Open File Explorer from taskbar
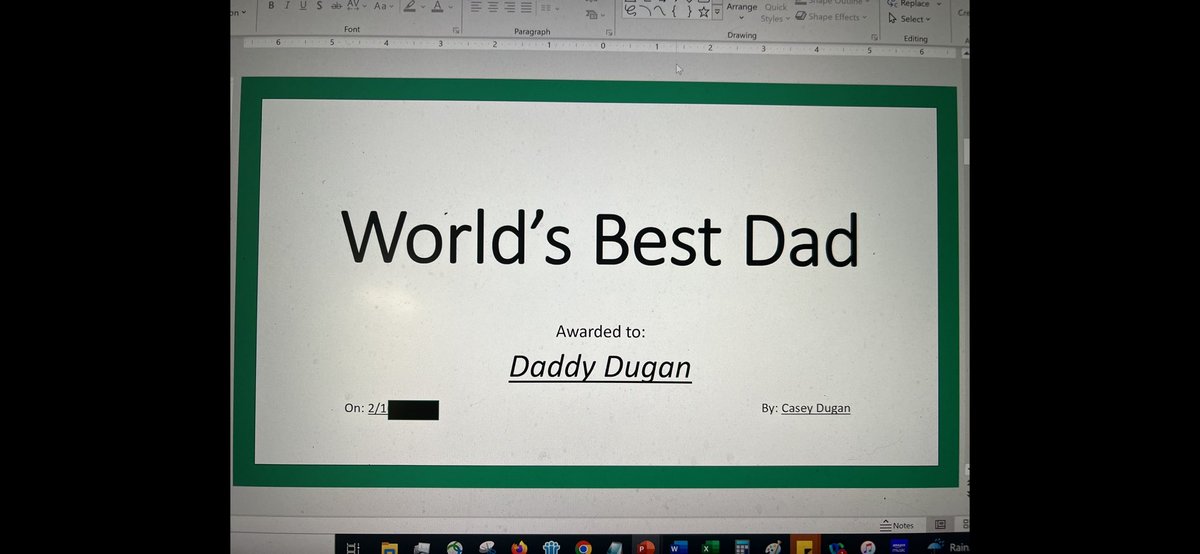Screen dimensions: 1200x554 tap(389, 547)
